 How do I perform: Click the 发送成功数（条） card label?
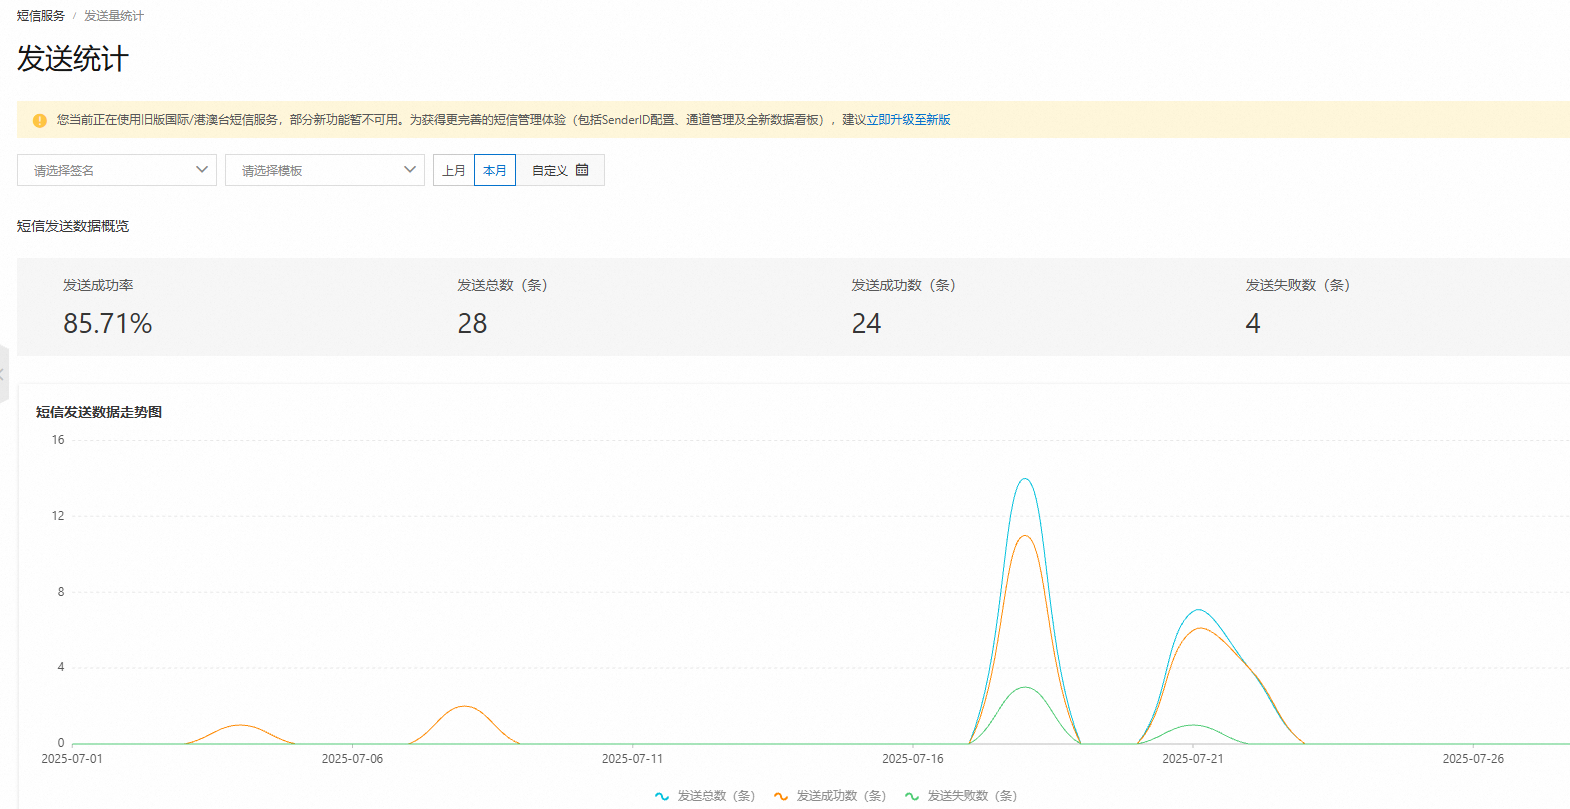tap(903, 285)
